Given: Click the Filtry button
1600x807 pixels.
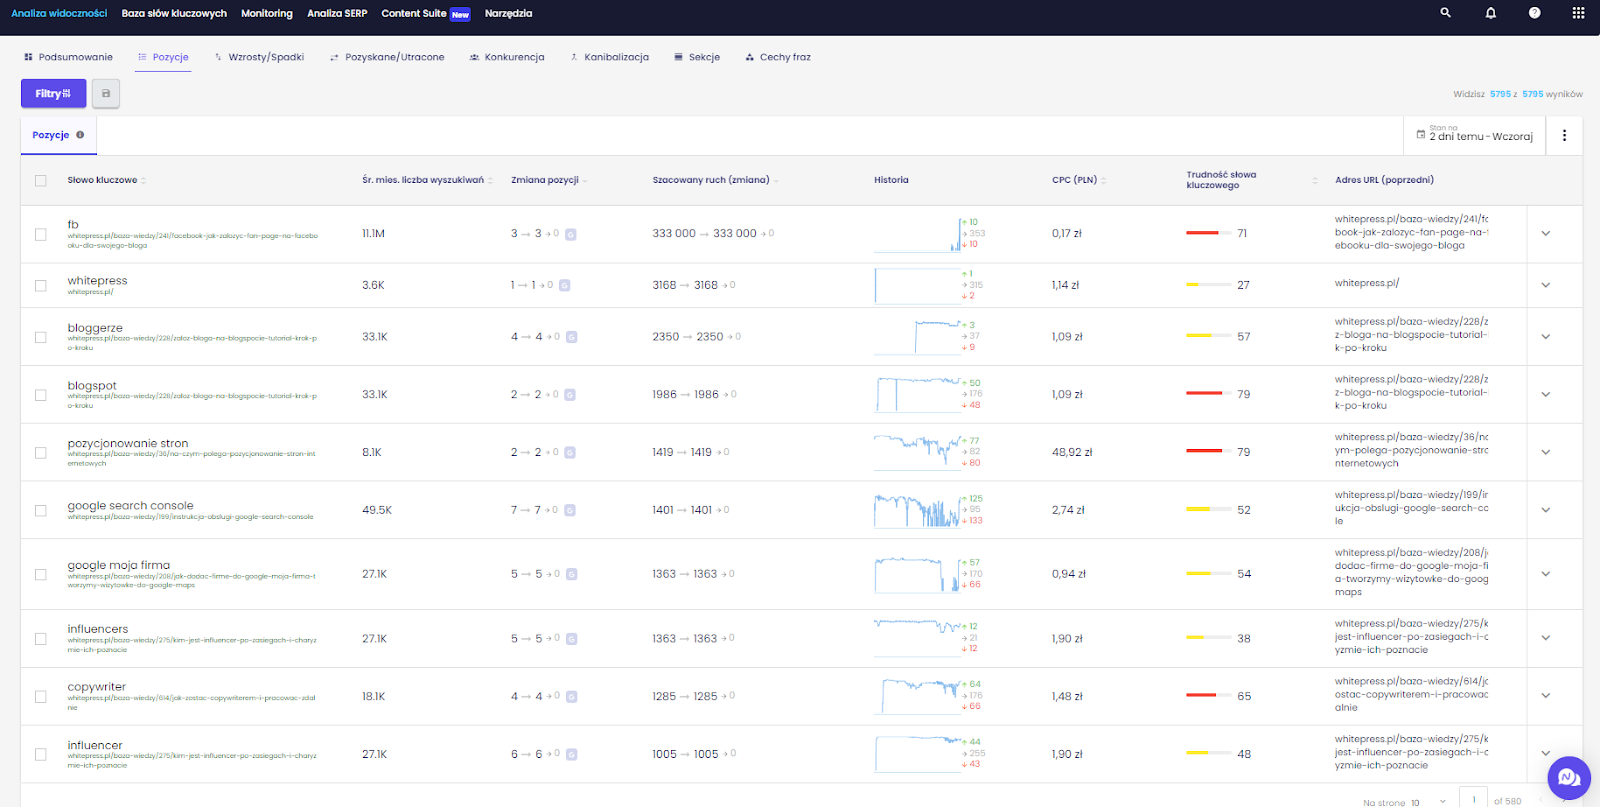Looking at the screenshot, I should tap(53, 94).
